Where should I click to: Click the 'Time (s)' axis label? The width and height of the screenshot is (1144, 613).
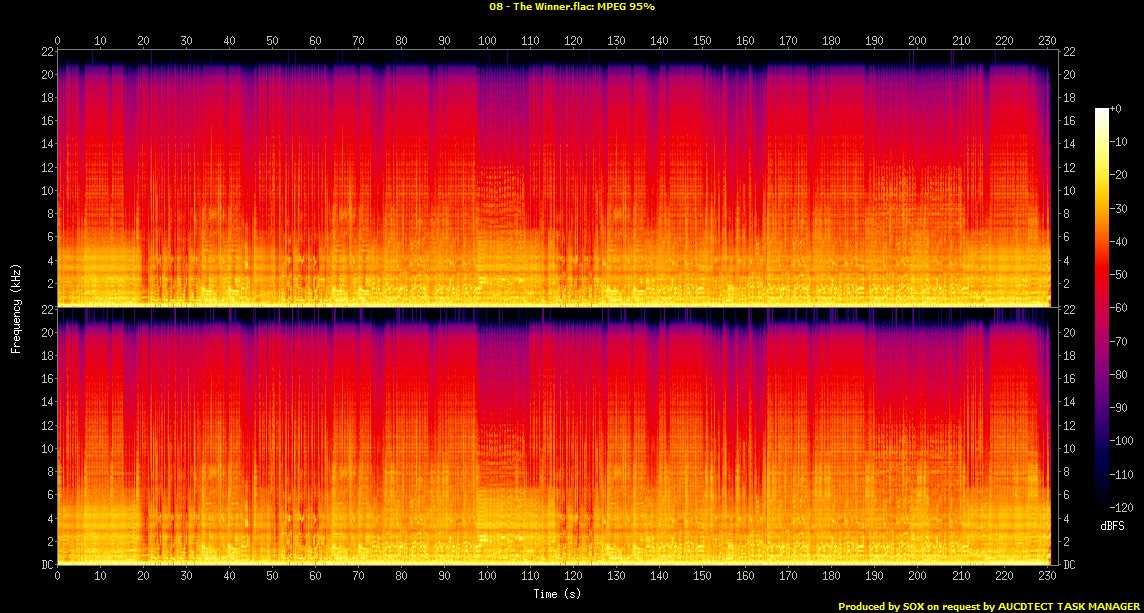555,594
